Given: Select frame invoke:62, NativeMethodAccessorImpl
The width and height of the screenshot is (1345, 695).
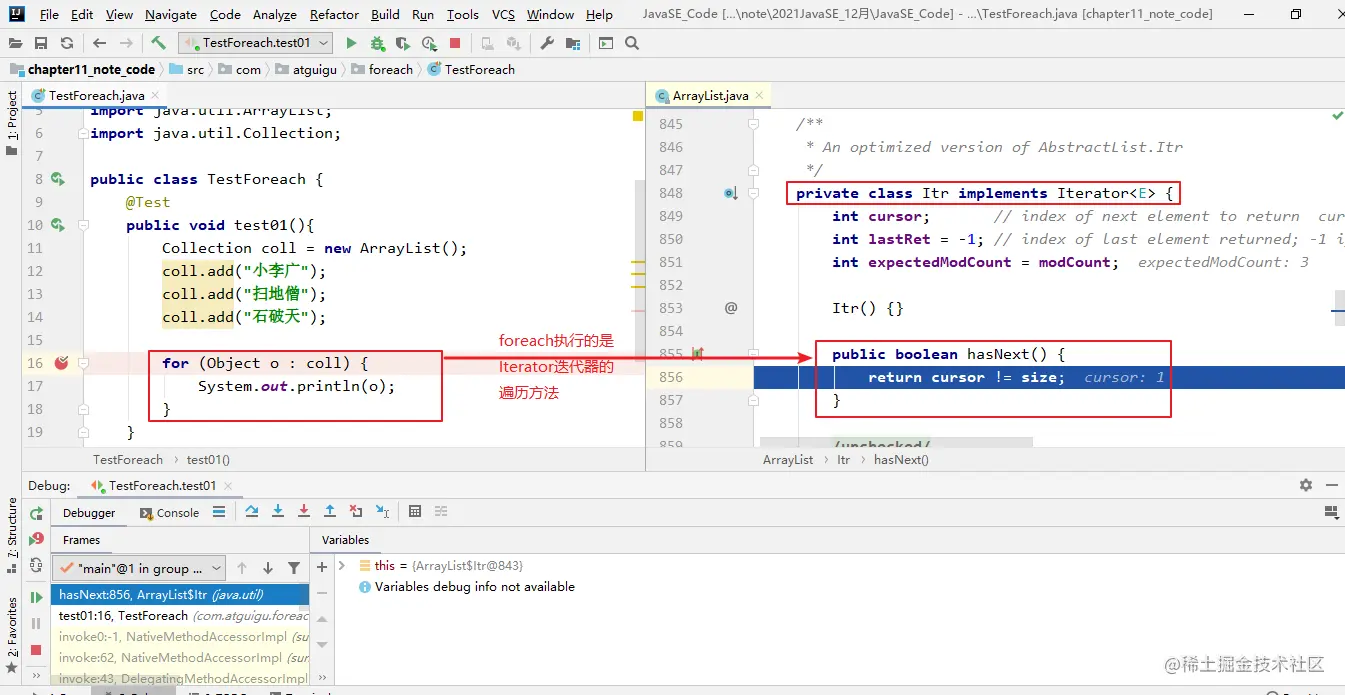Looking at the screenshot, I should pos(180,658).
